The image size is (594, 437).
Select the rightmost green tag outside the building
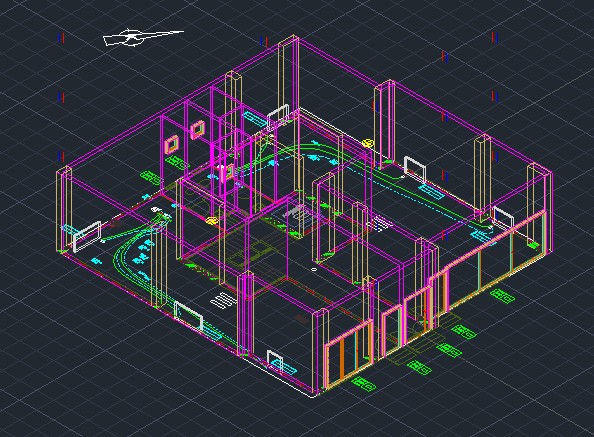tap(502, 296)
